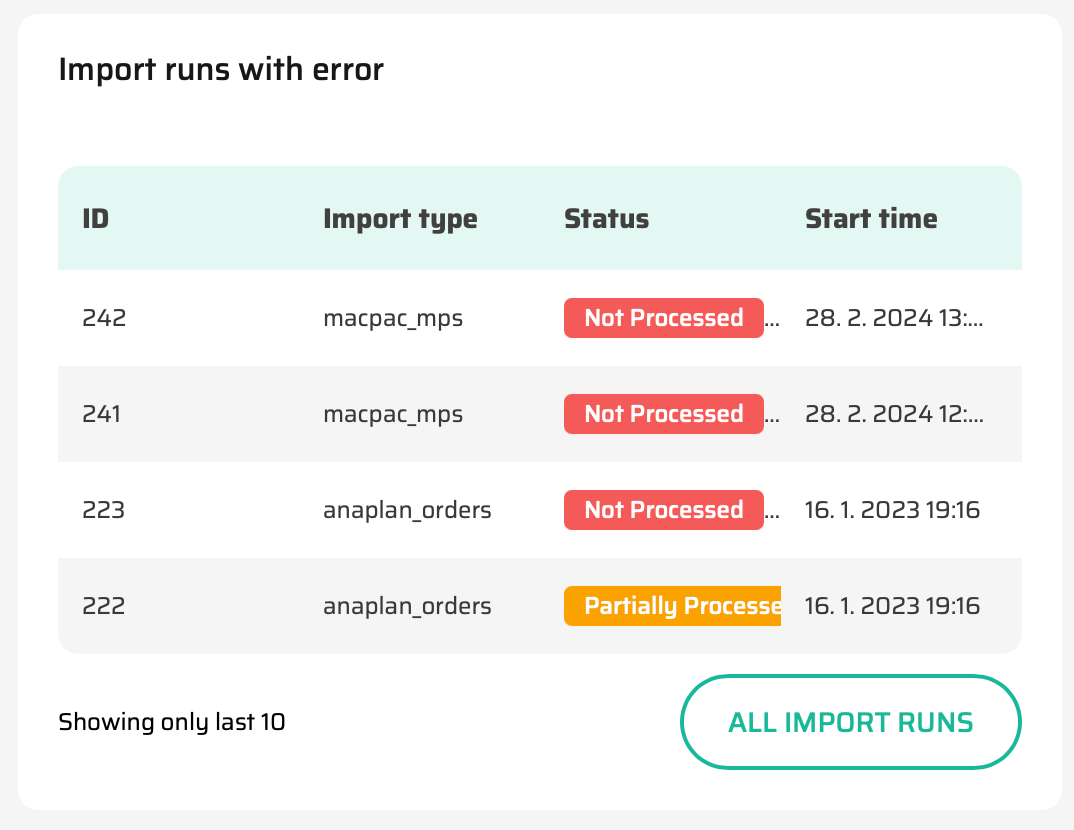Click the Start time column header
The width and height of the screenshot is (1074, 830).
[871, 219]
